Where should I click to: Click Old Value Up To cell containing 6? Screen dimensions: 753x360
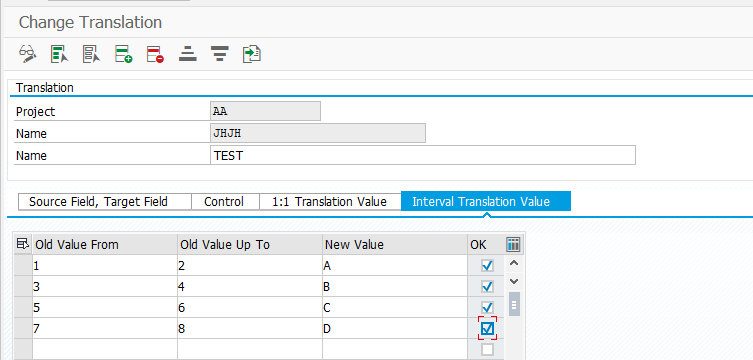(250, 307)
